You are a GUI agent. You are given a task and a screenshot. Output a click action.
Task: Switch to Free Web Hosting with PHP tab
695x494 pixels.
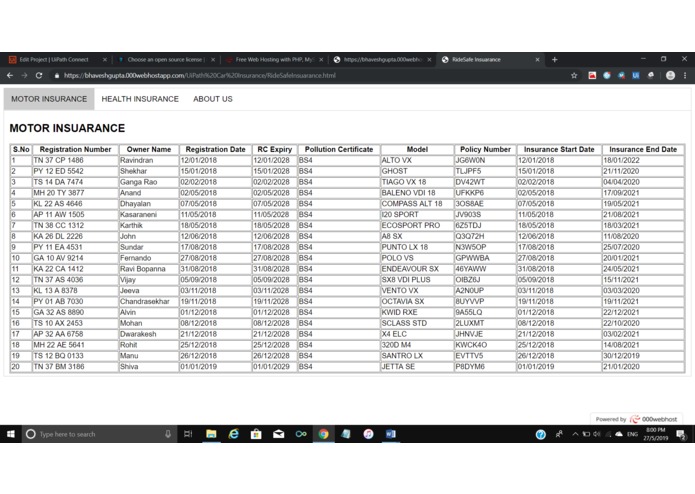tap(273, 60)
